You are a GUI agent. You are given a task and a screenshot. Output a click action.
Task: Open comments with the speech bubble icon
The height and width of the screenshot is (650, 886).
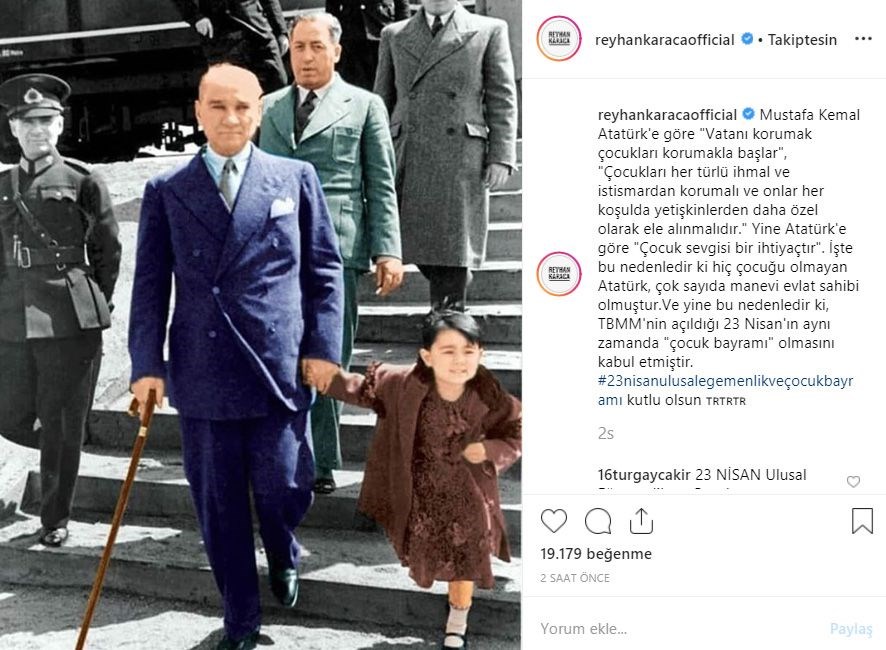[x=598, y=521]
